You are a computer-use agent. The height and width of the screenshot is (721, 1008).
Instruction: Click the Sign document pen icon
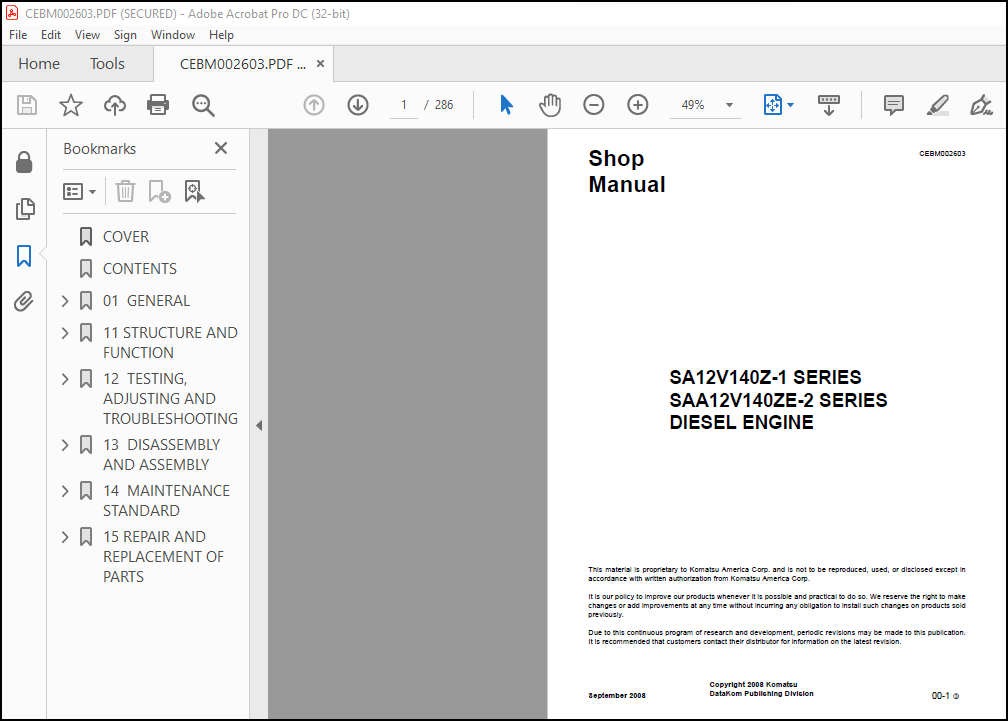(x=981, y=105)
